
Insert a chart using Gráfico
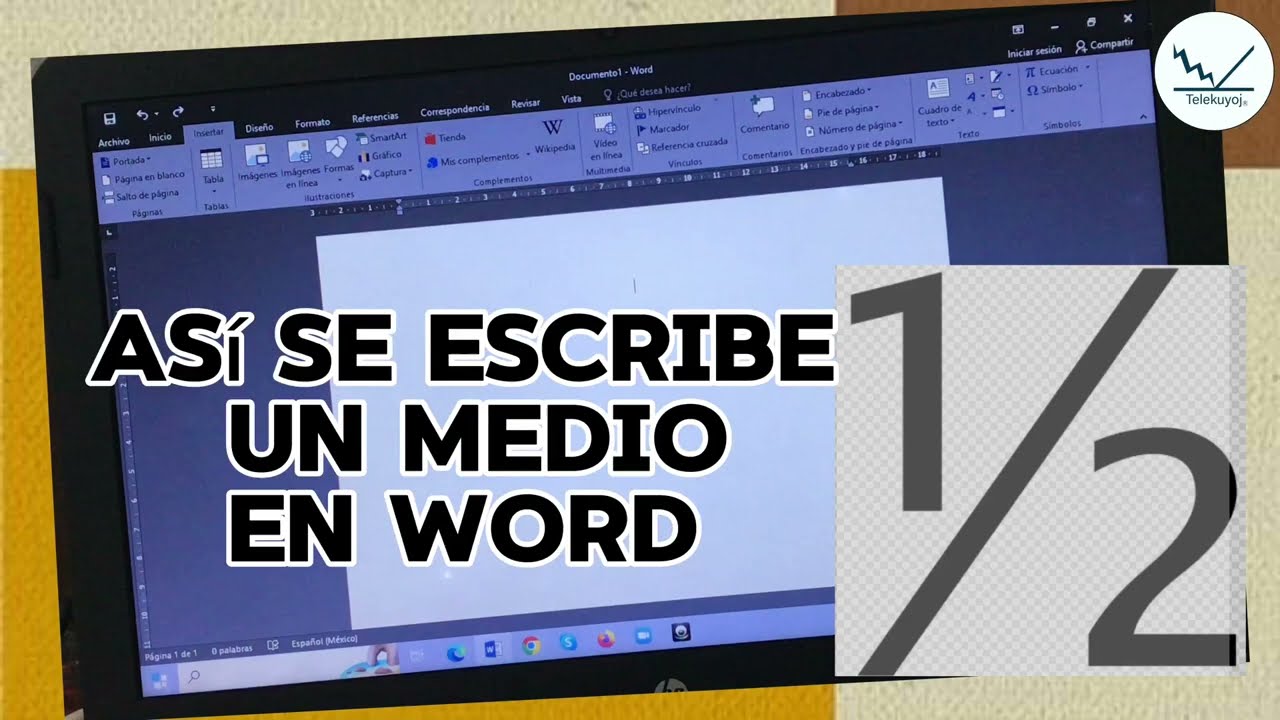click(379, 155)
